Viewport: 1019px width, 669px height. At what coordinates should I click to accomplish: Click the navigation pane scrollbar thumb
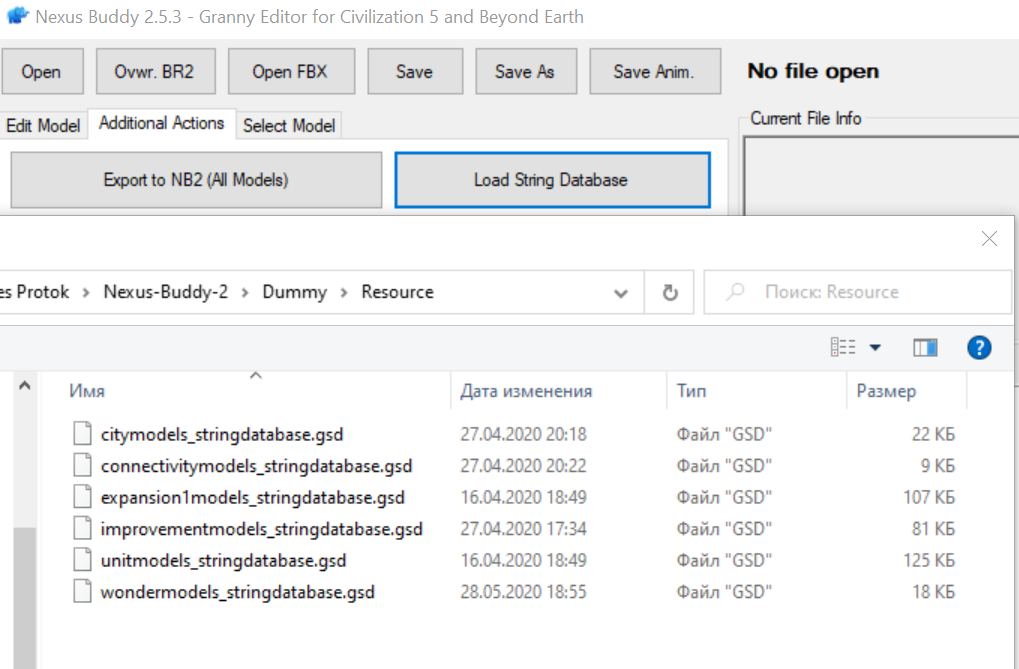[x=25, y=598]
